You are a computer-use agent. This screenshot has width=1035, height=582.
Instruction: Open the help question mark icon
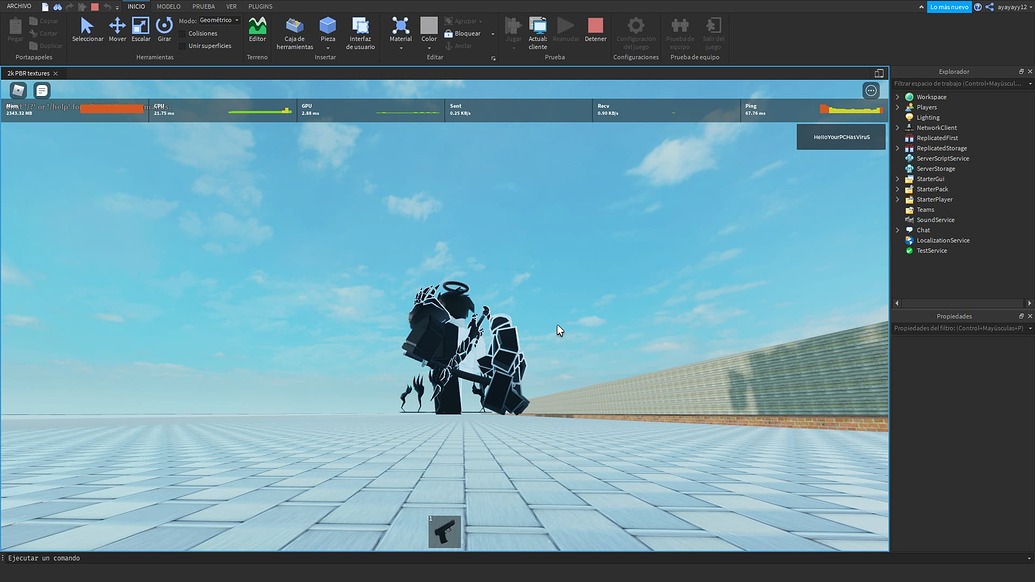pyautogui.click(x=978, y=7)
